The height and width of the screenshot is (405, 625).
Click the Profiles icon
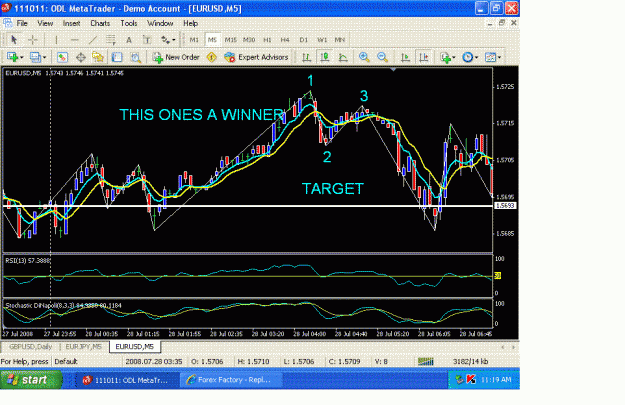pyautogui.click(x=35, y=57)
